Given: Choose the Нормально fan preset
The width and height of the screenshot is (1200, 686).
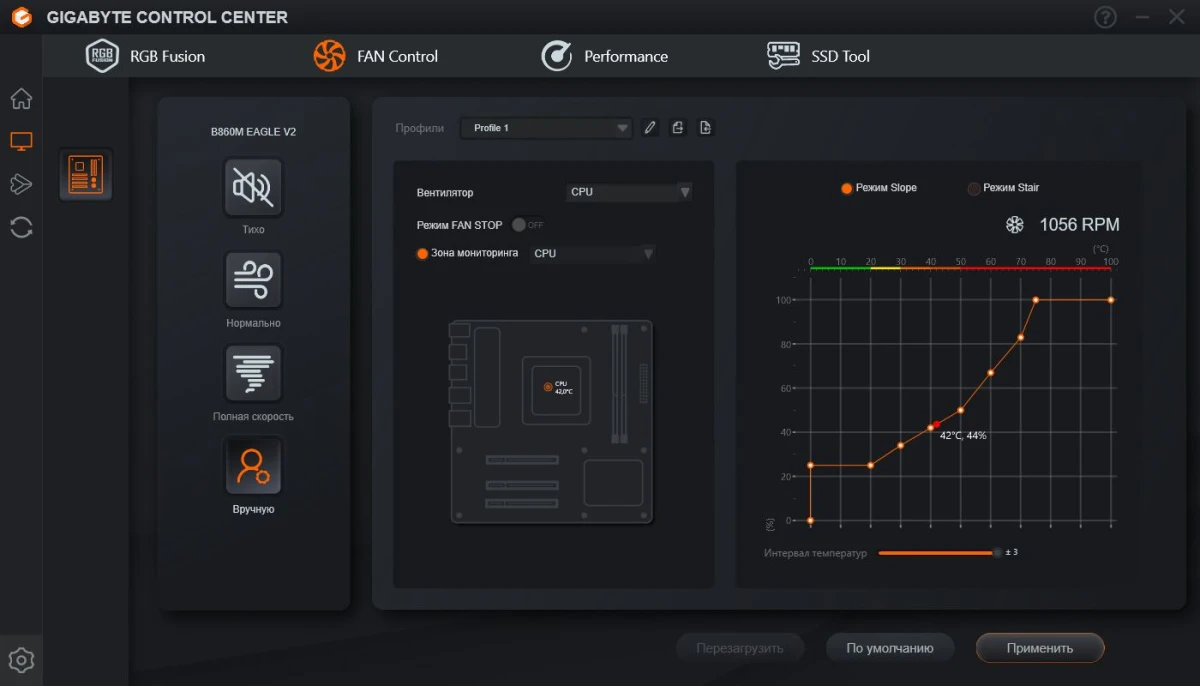Looking at the screenshot, I should pyautogui.click(x=253, y=280).
